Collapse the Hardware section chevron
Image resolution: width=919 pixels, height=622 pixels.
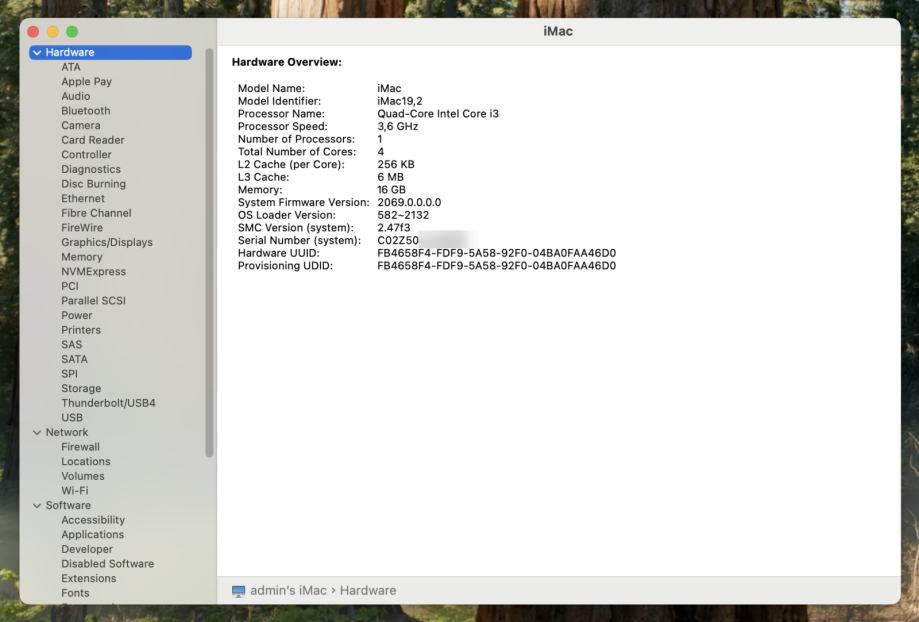click(37, 53)
